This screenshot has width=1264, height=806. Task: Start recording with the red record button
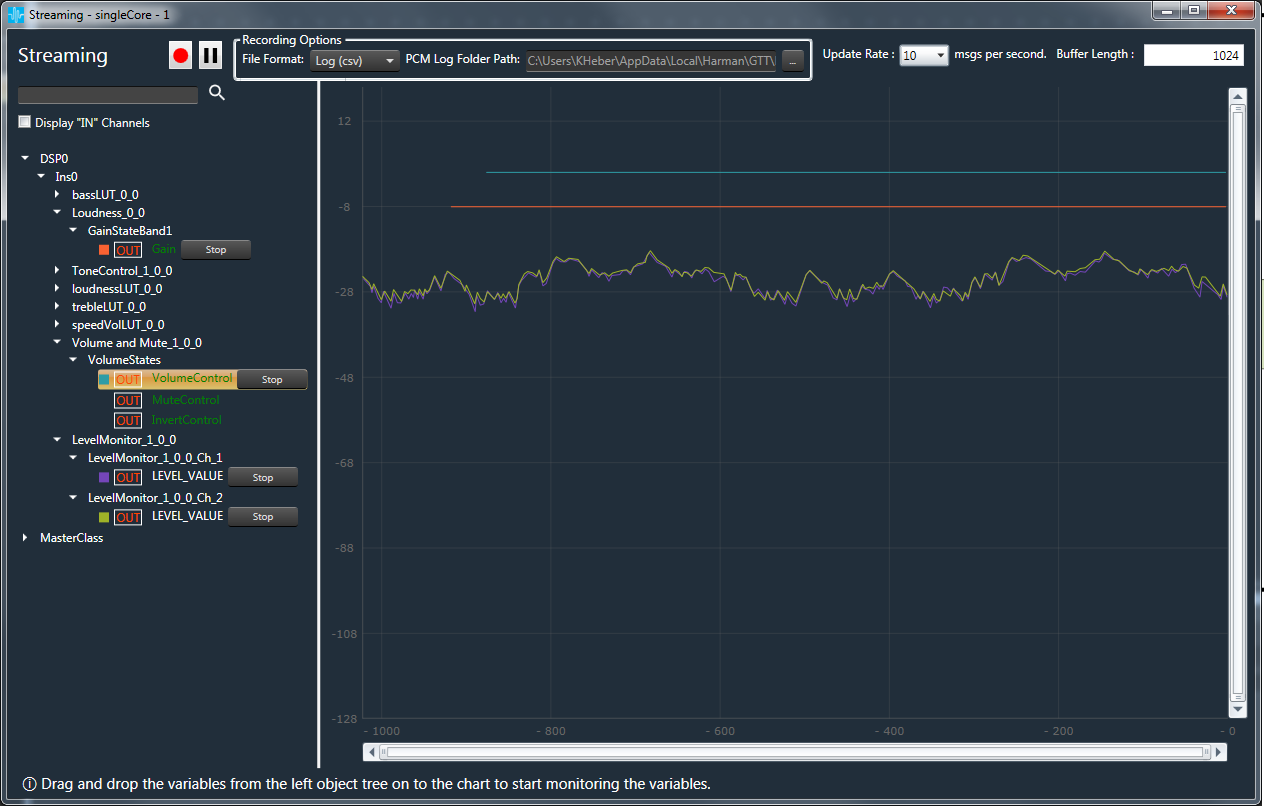(180, 56)
